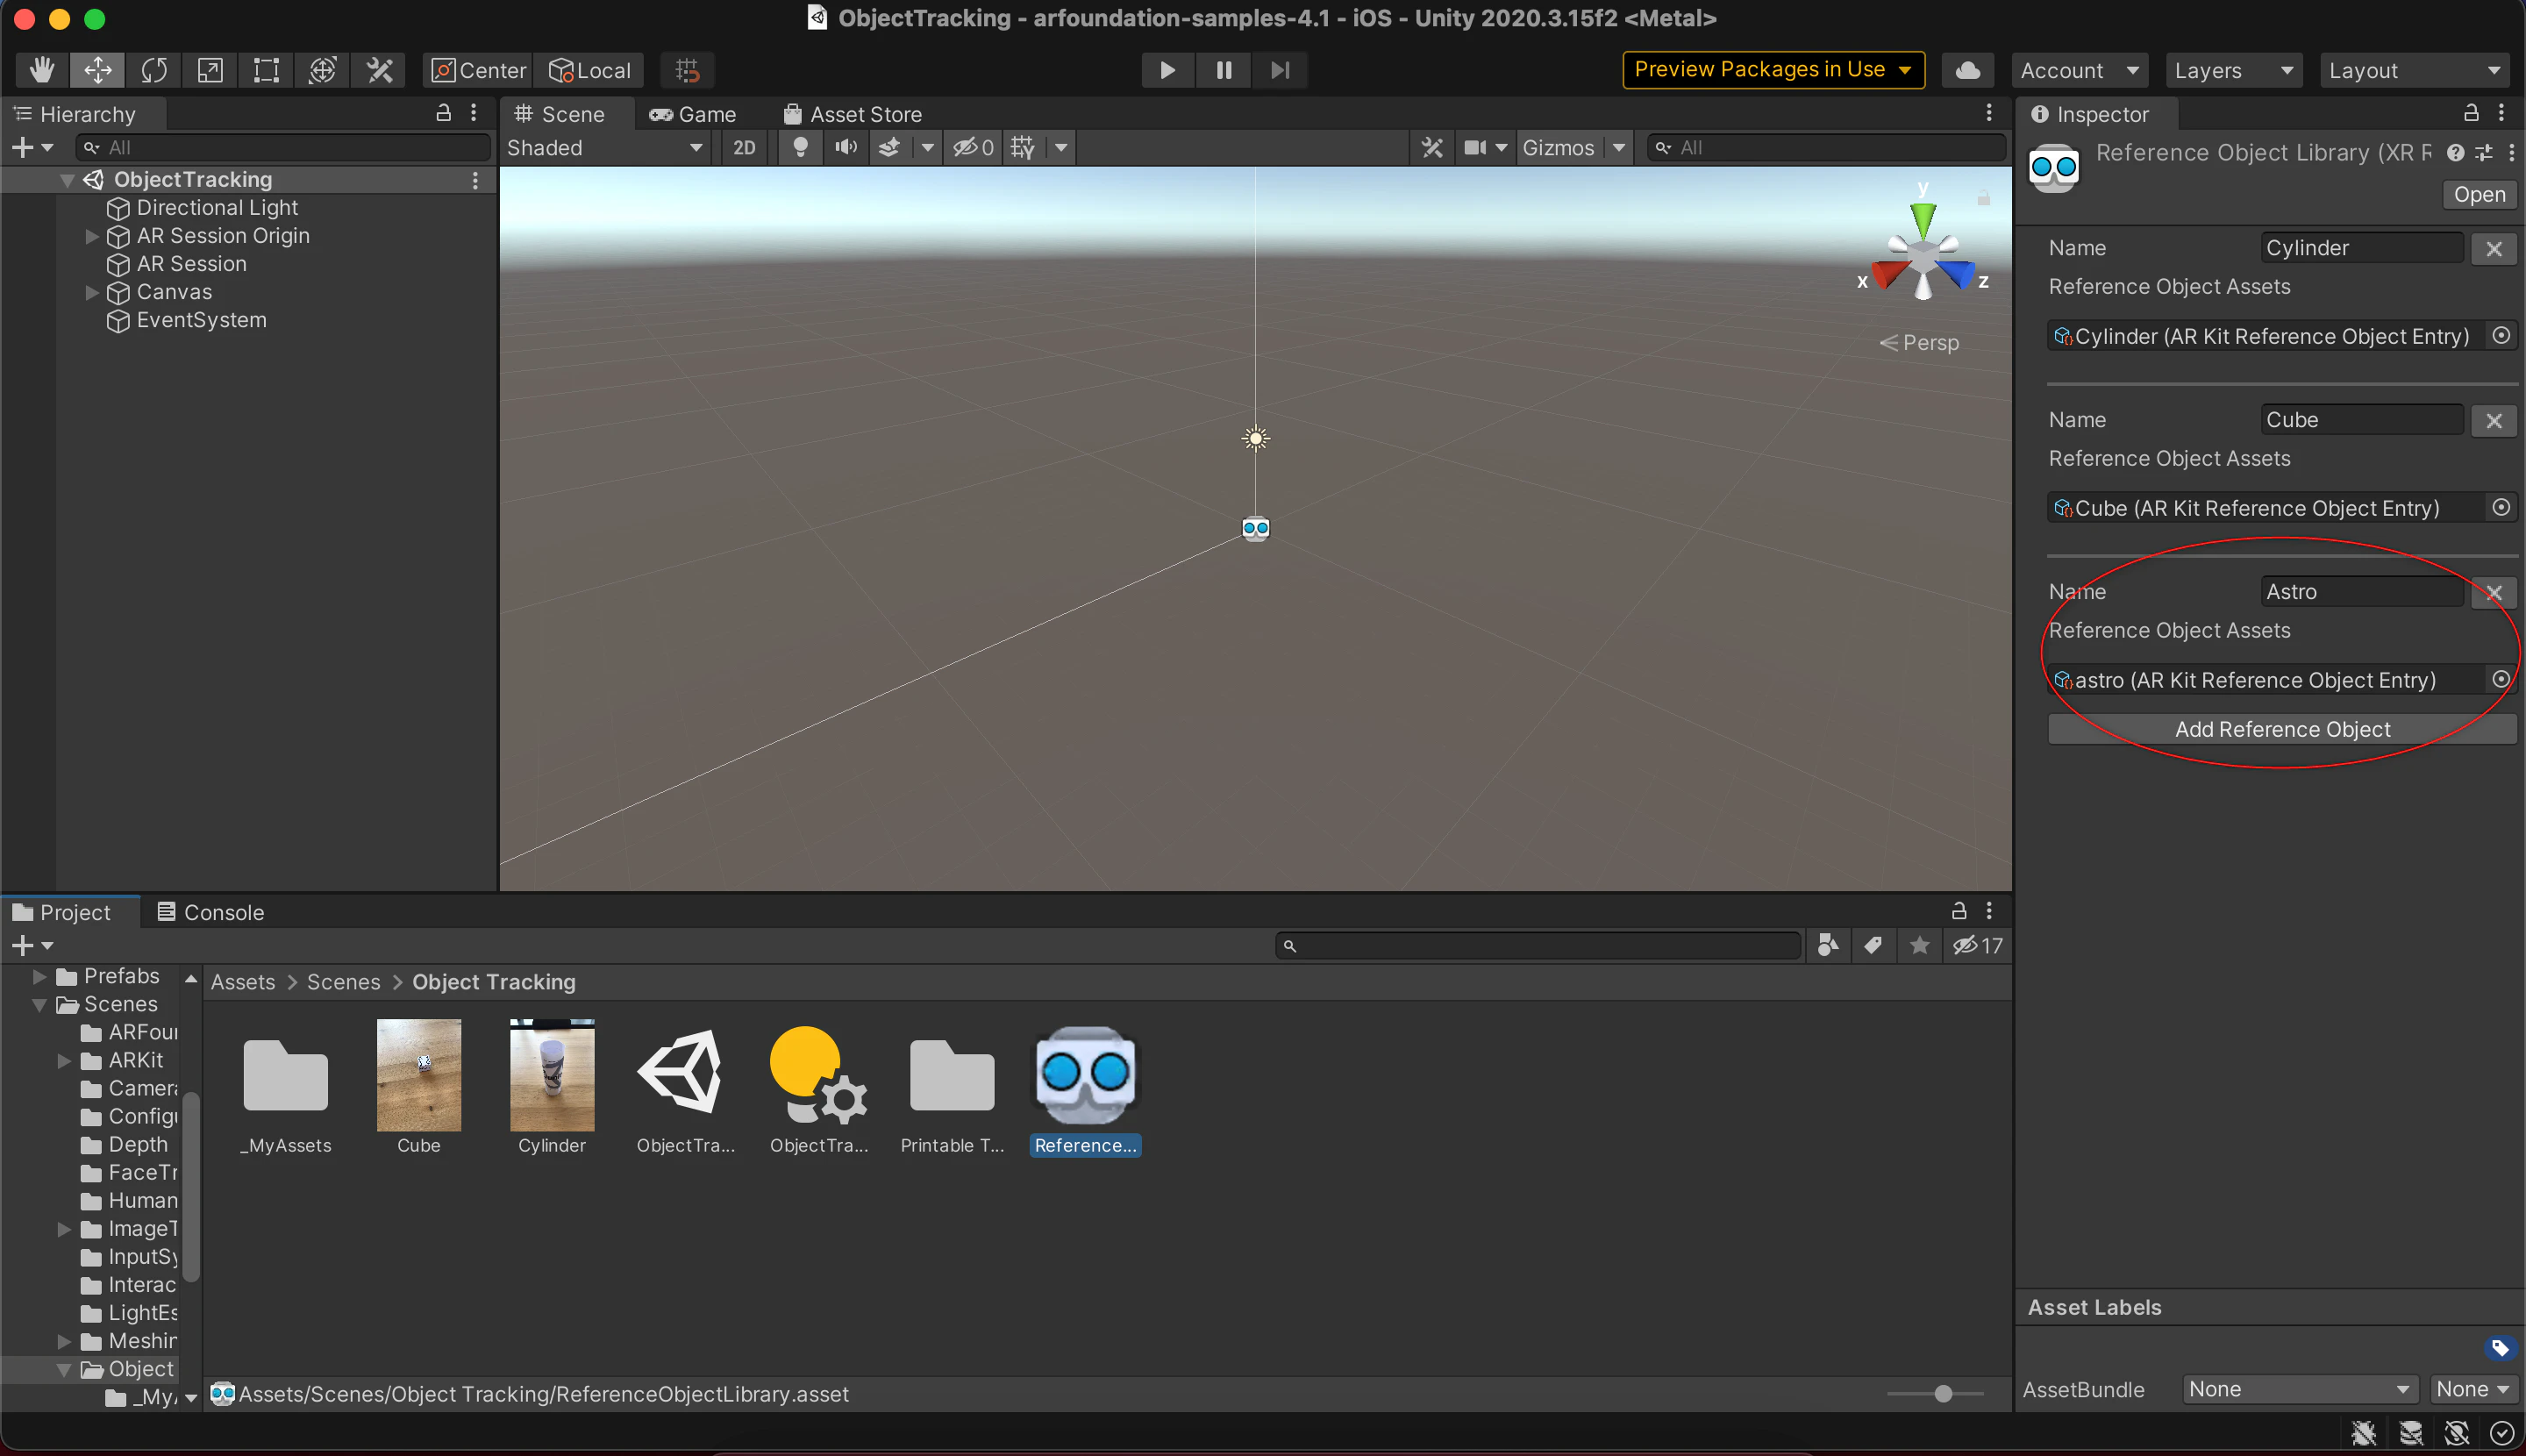The image size is (2526, 1456).
Task: Toggle the Hierarchy panel lock
Action: coord(443,113)
